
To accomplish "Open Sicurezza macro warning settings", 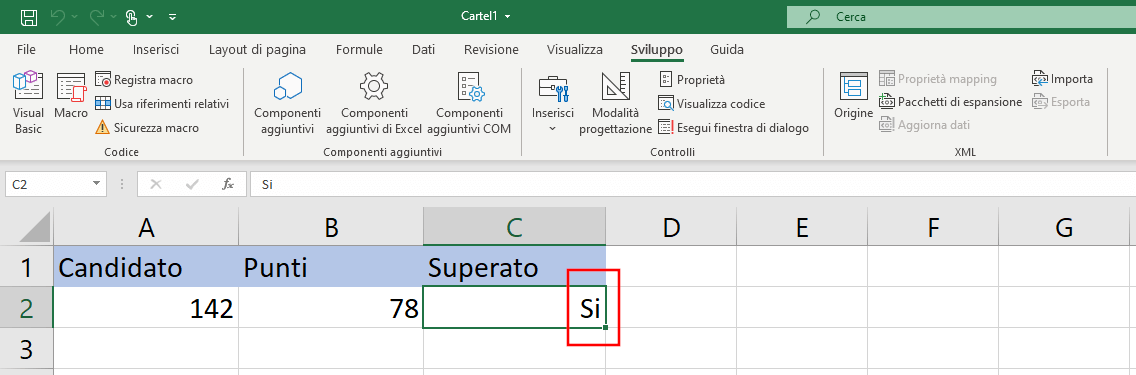I will click(147, 127).
